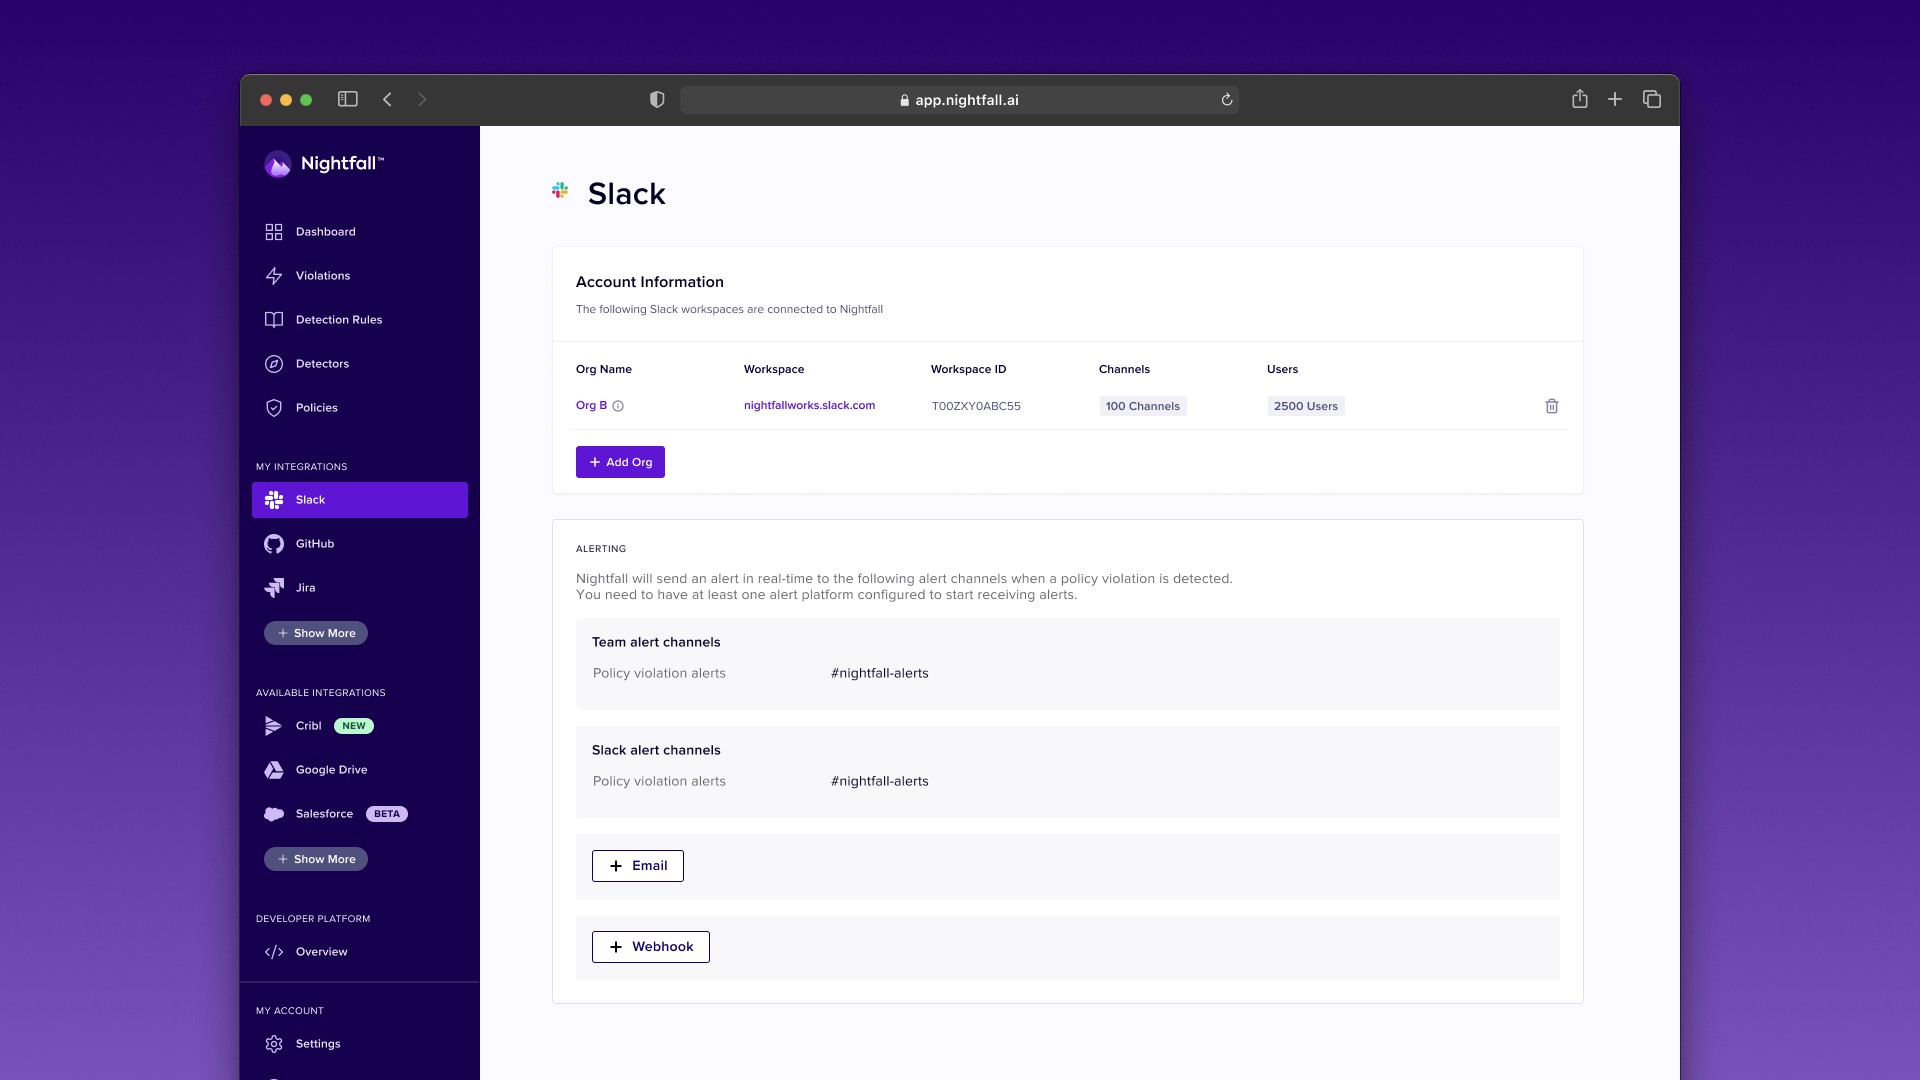This screenshot has width=1920, height=1080.
Task: Click the app.nightfall.ai address bar
Action: tap(960, 100)
